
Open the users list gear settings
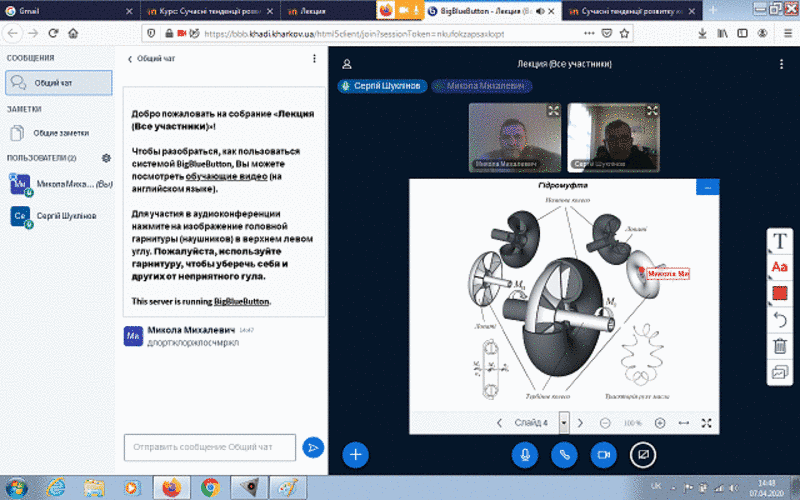[106, 158]
